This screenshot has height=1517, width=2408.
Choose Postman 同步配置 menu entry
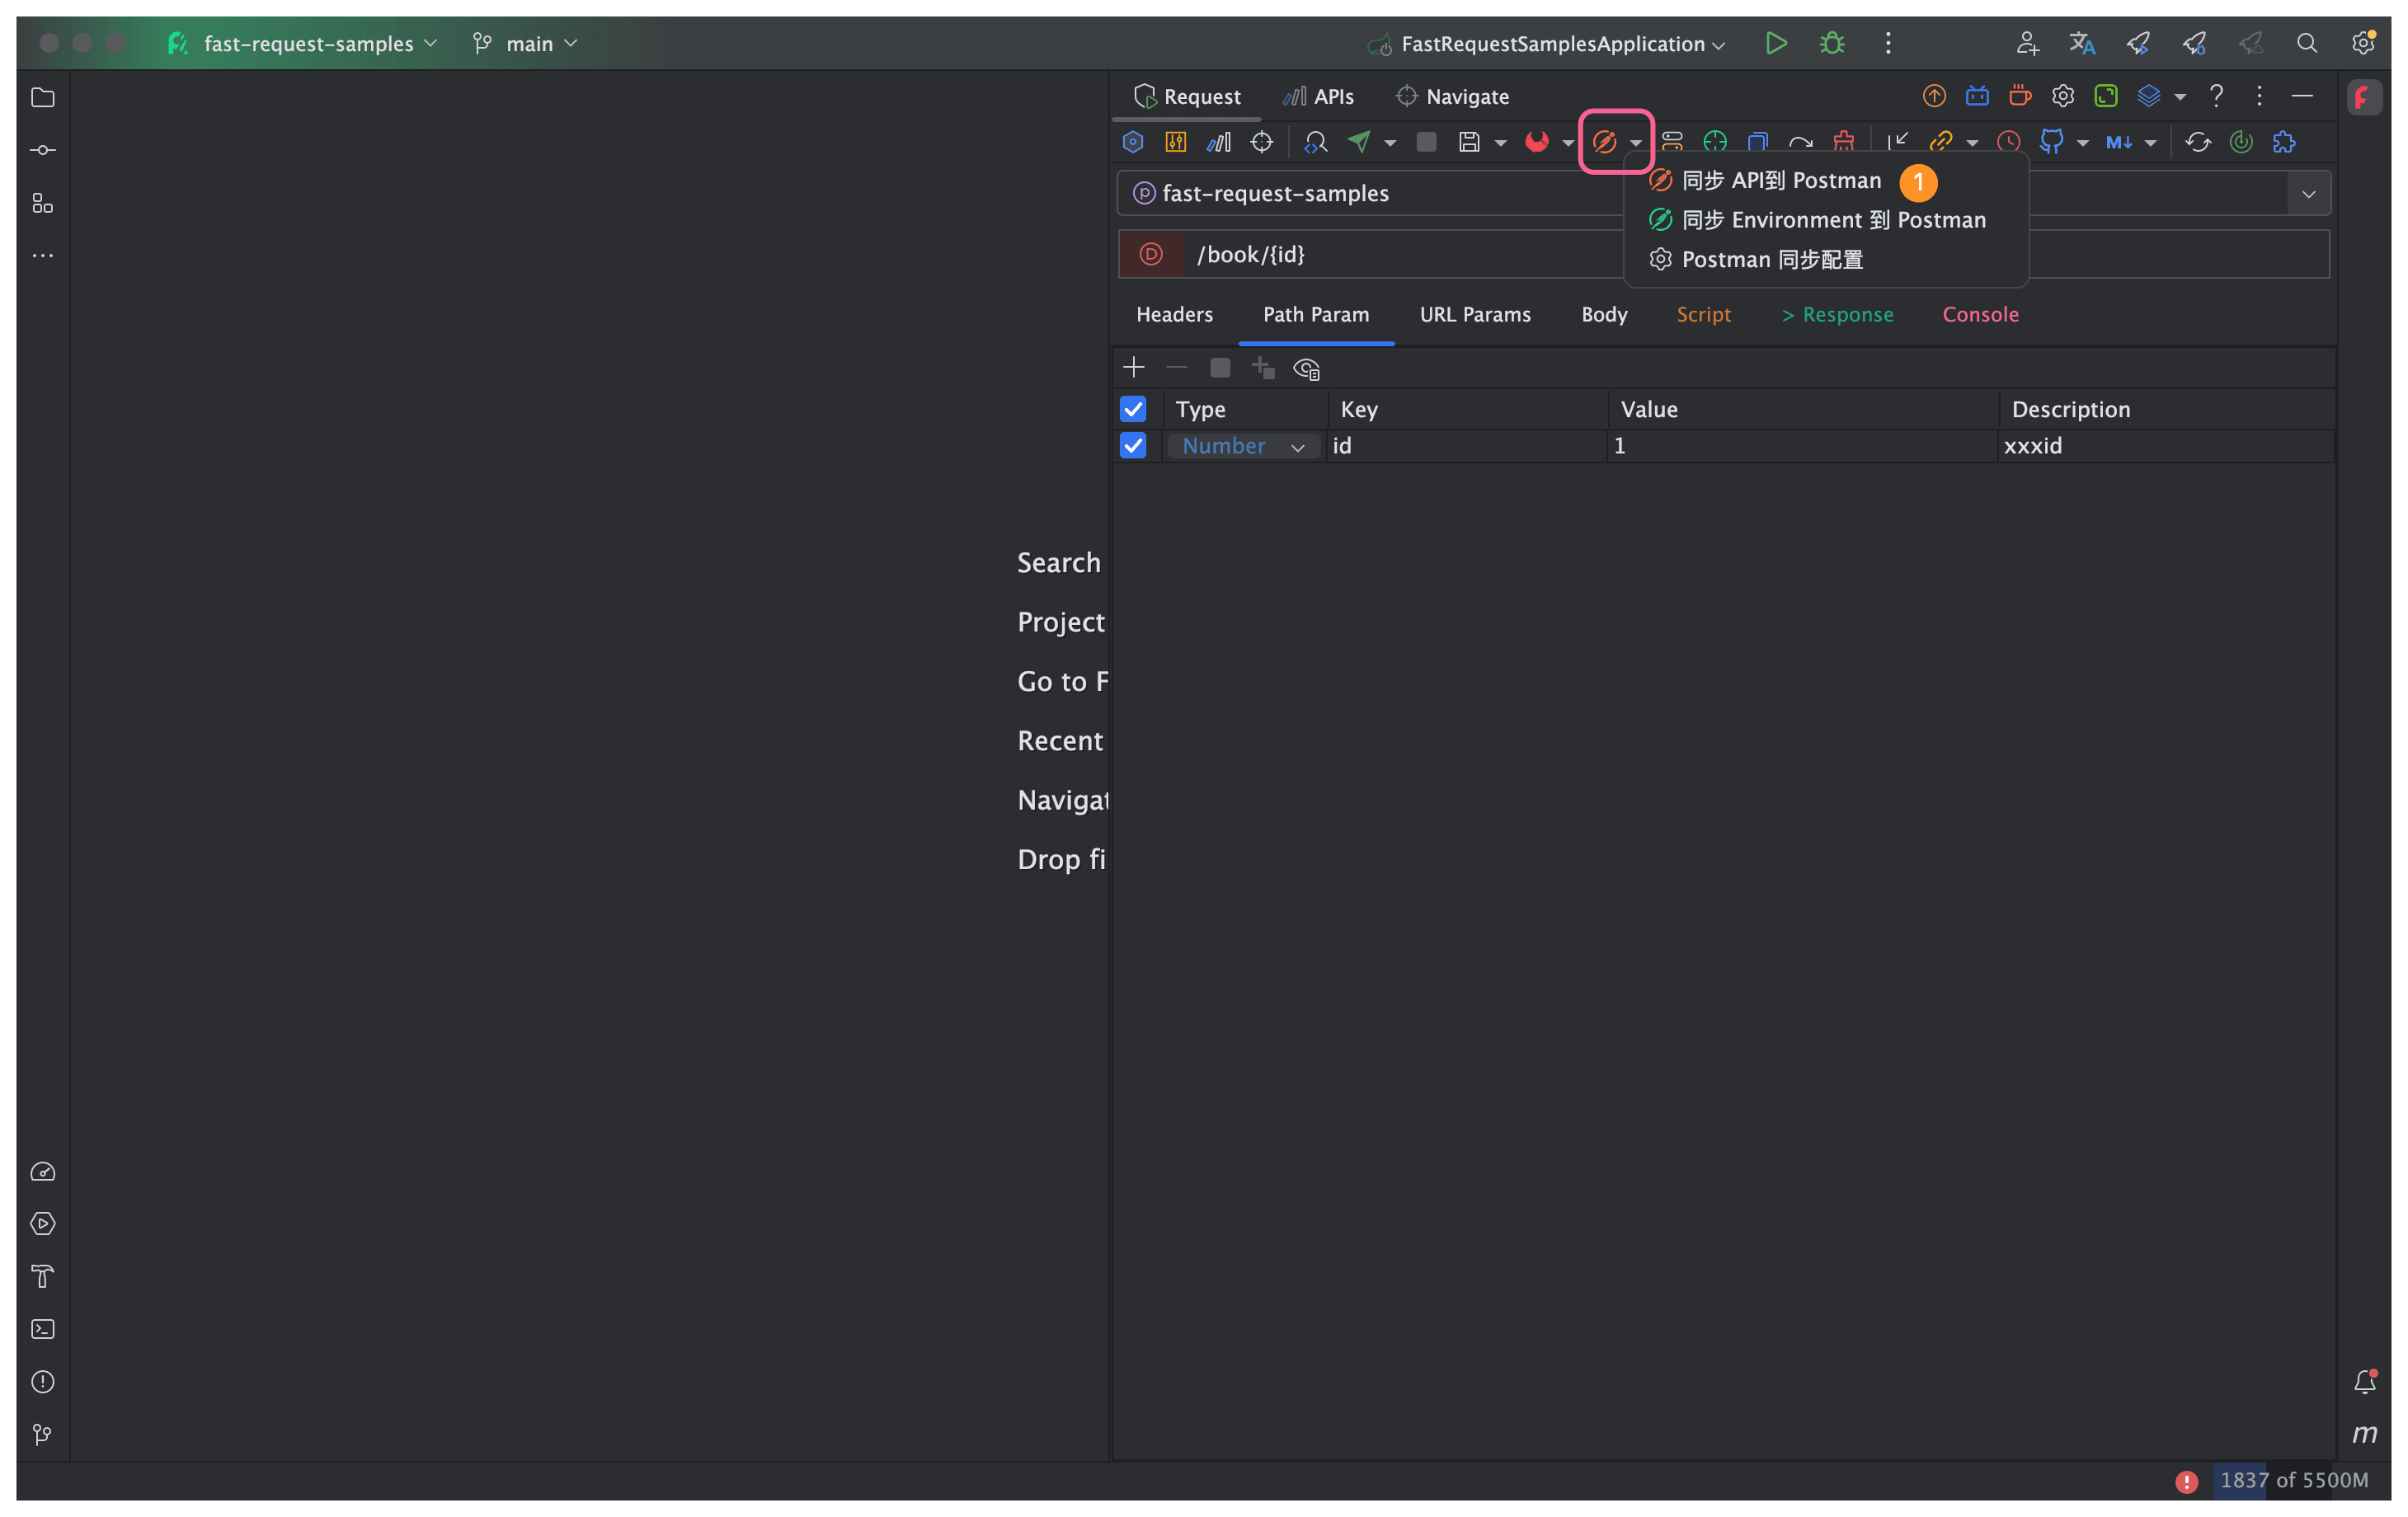click(x=1771, y=260)
